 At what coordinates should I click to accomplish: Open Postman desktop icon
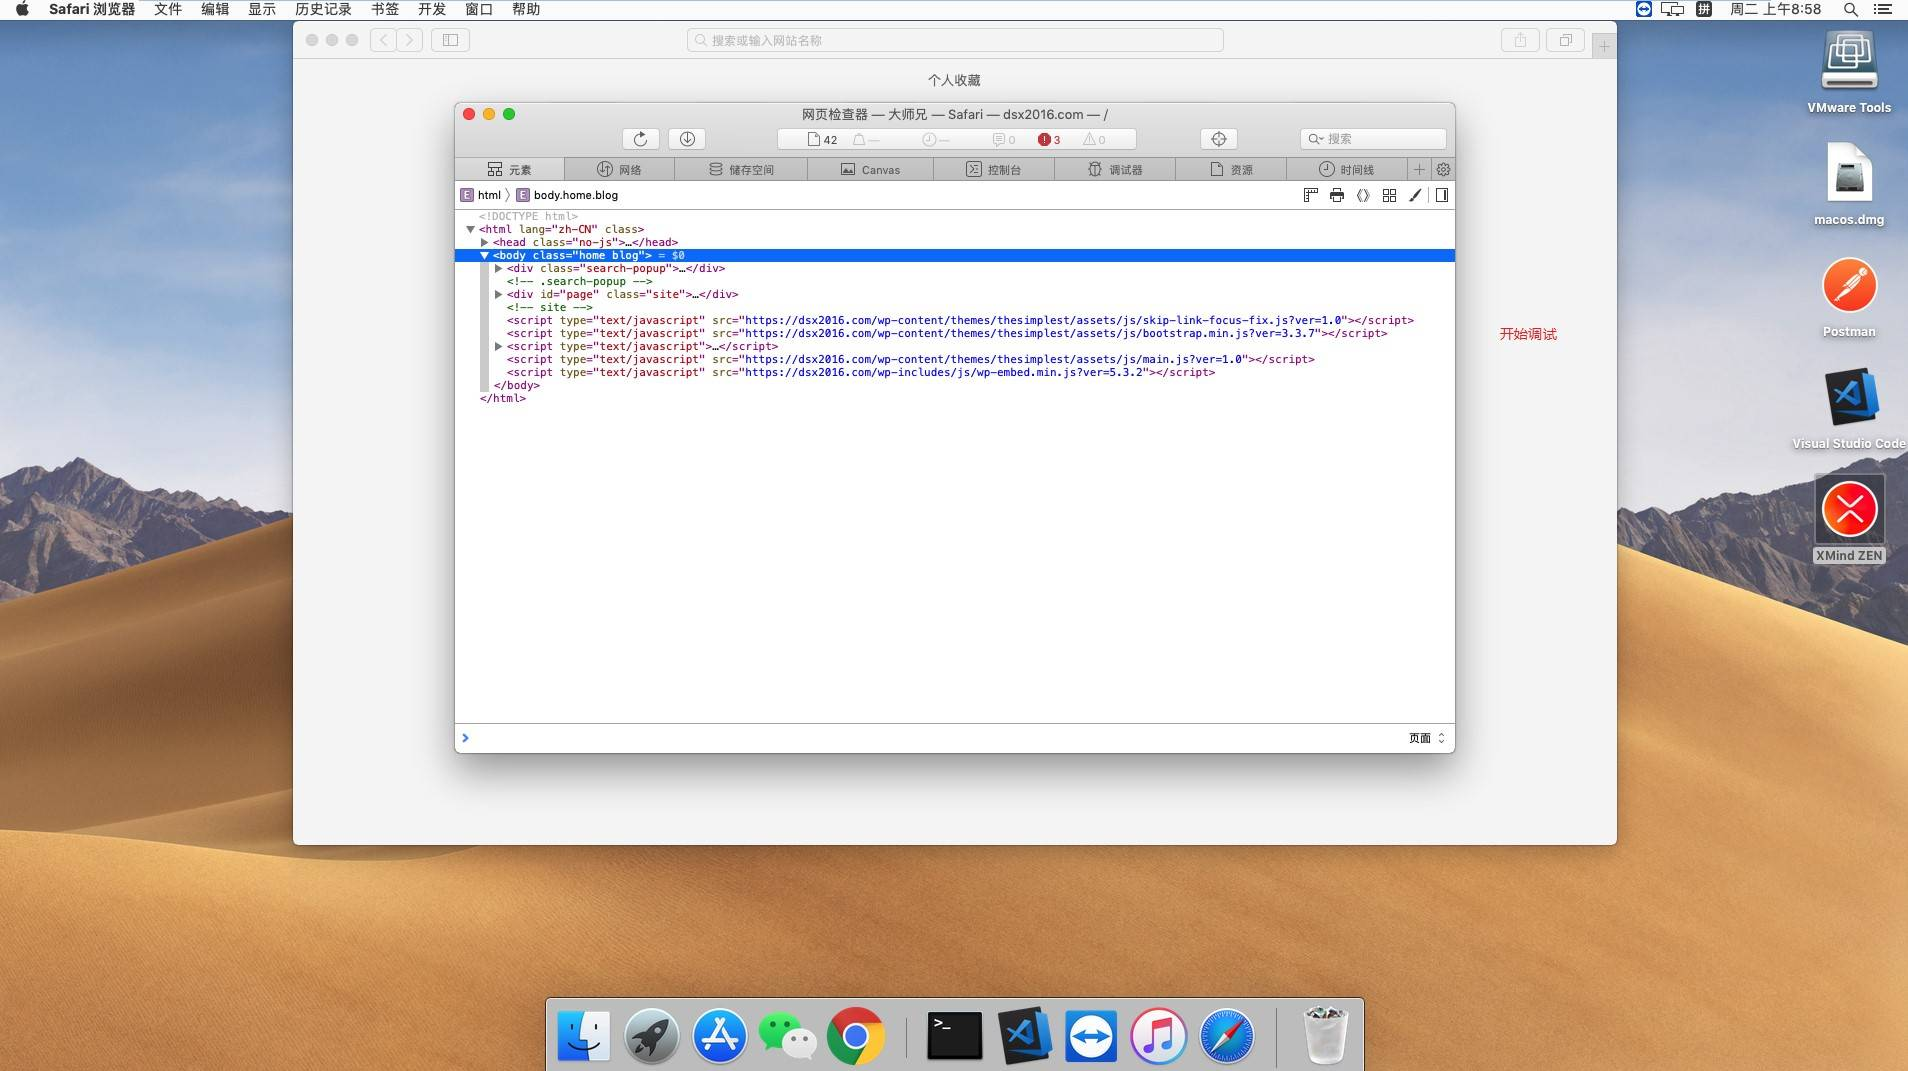coord(1849,297)
